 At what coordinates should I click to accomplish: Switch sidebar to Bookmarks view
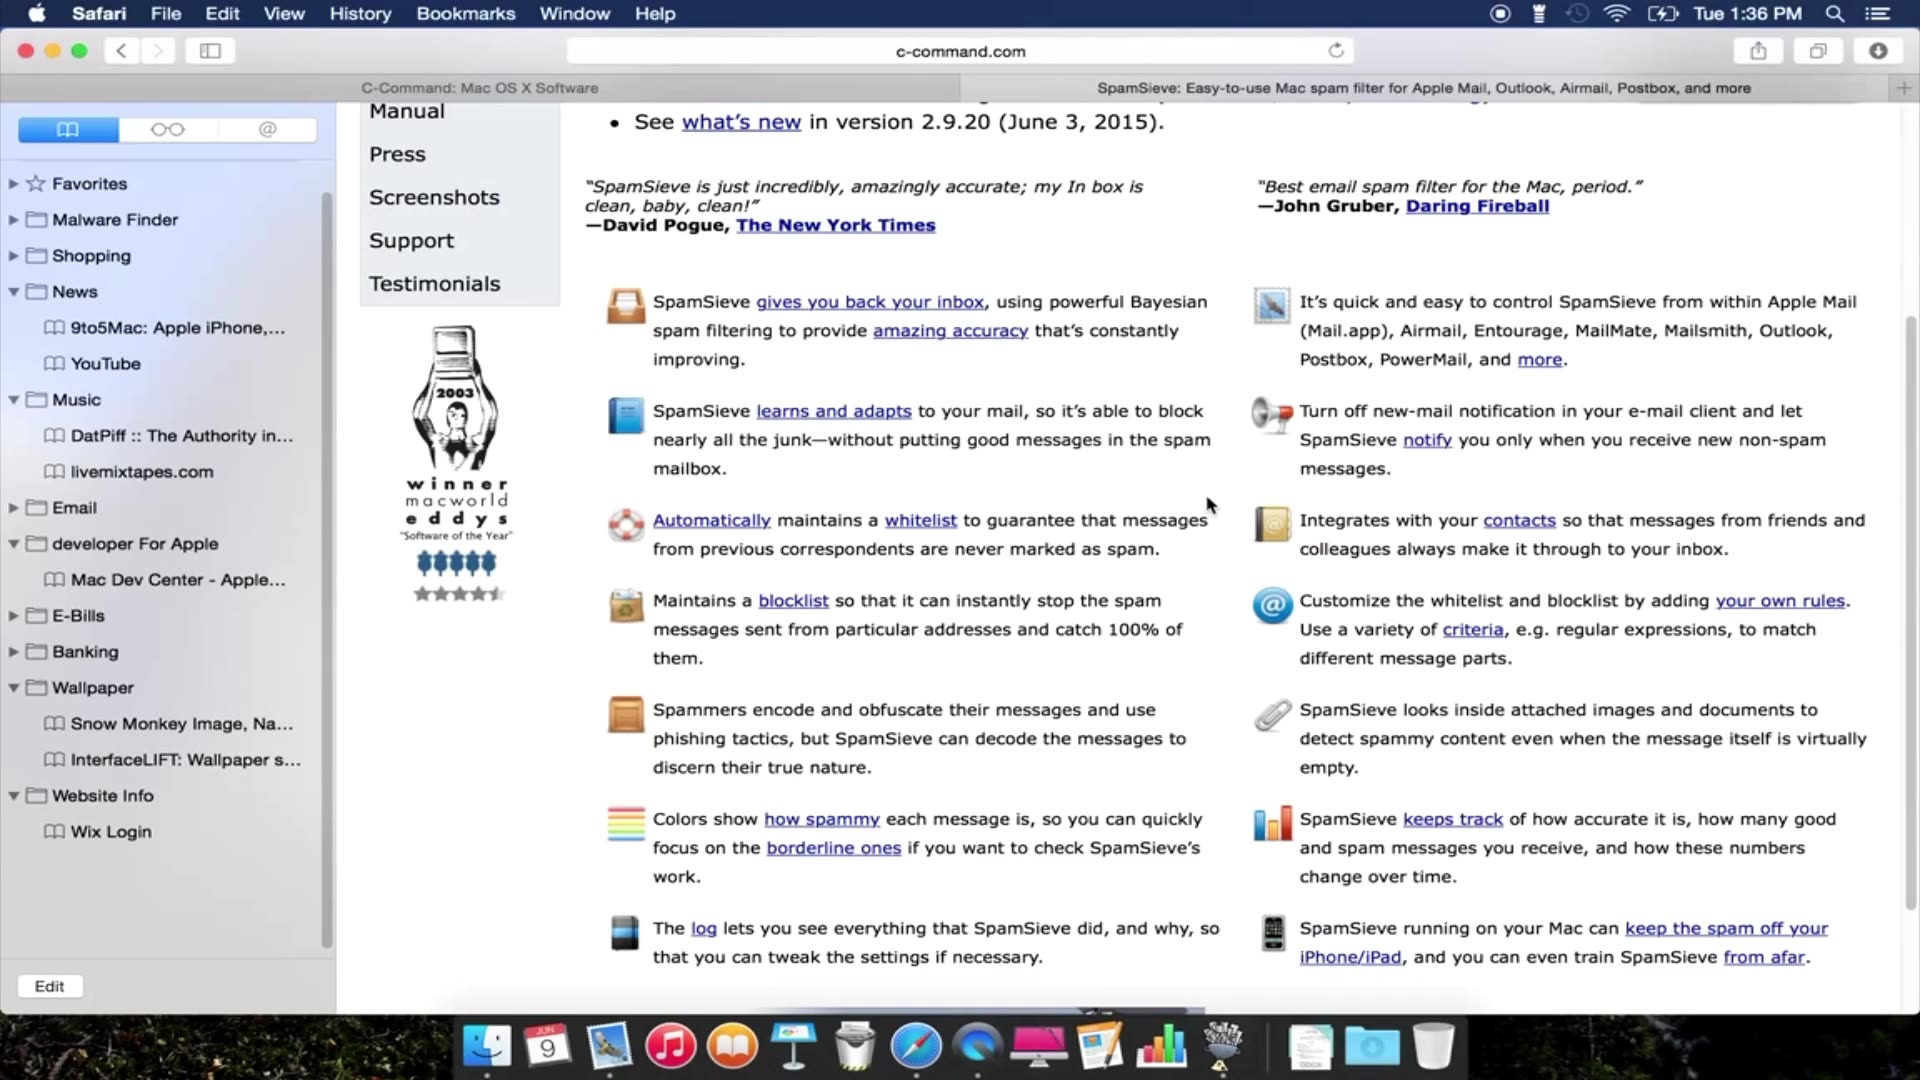(68, 129)
